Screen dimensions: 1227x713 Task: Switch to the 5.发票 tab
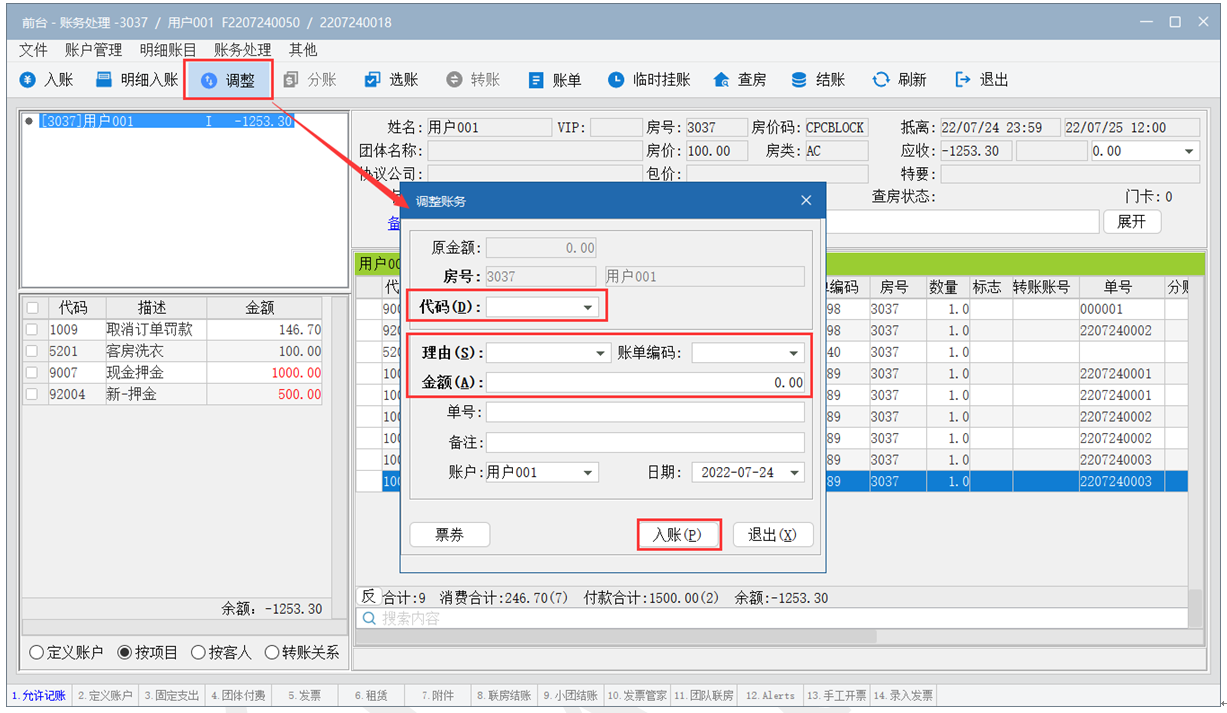coord(304,695)
